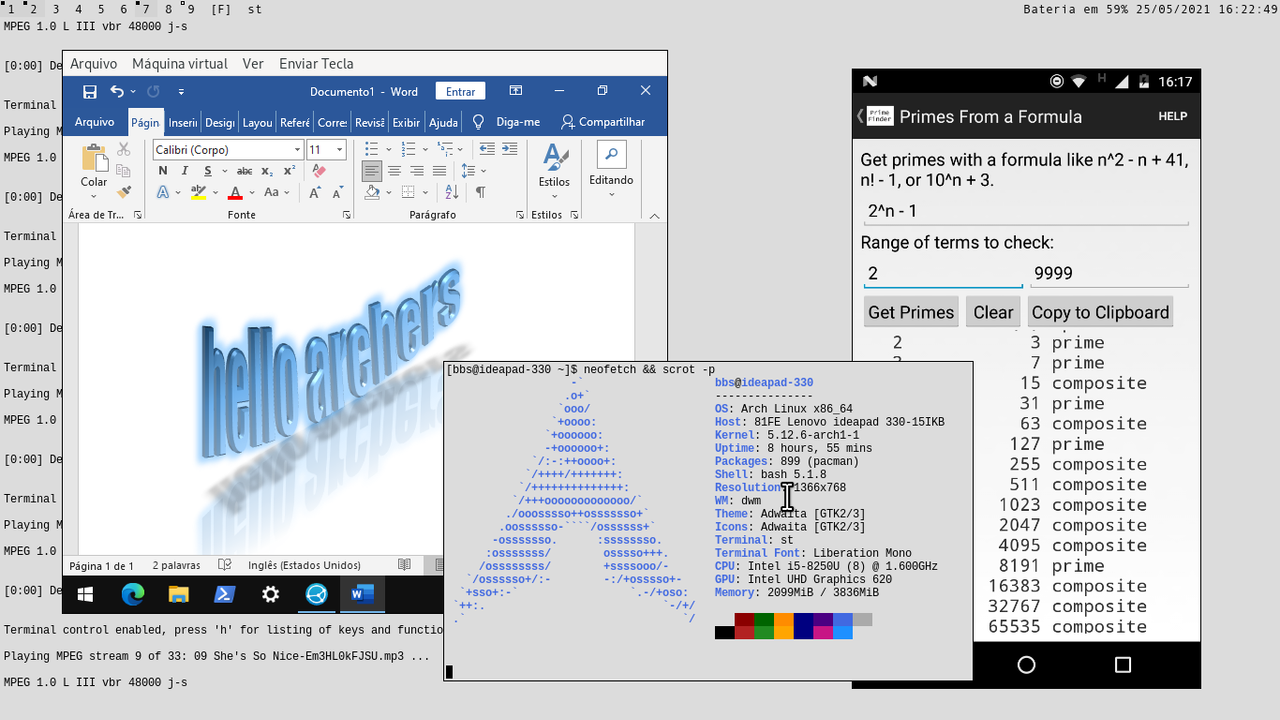Toggle left alignment in Word
The width and height of the screenshot is (1280, 720).
pos(372,171)
